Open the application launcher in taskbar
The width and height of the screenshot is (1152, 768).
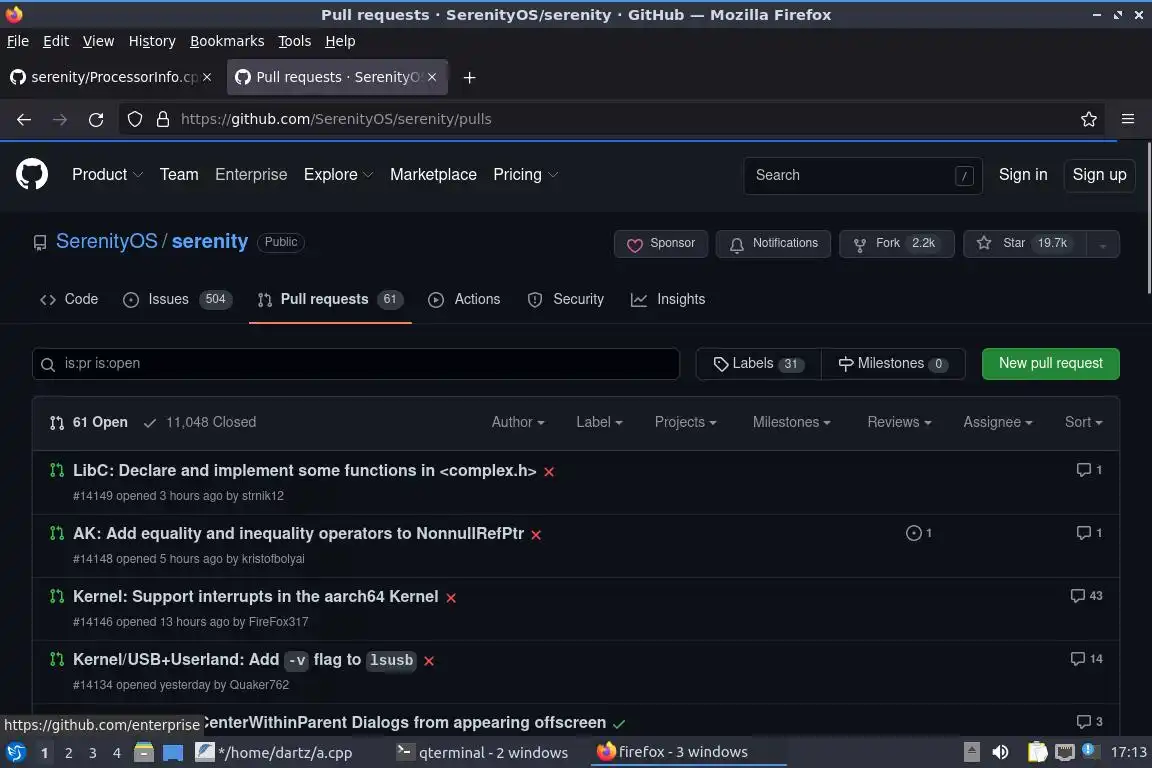pos(15,752)
